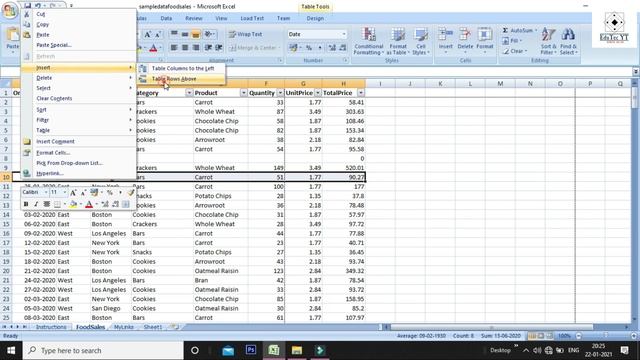Open TotalPrice column filter dropdown
Screen dimensions: 640x360
(361, 93)
